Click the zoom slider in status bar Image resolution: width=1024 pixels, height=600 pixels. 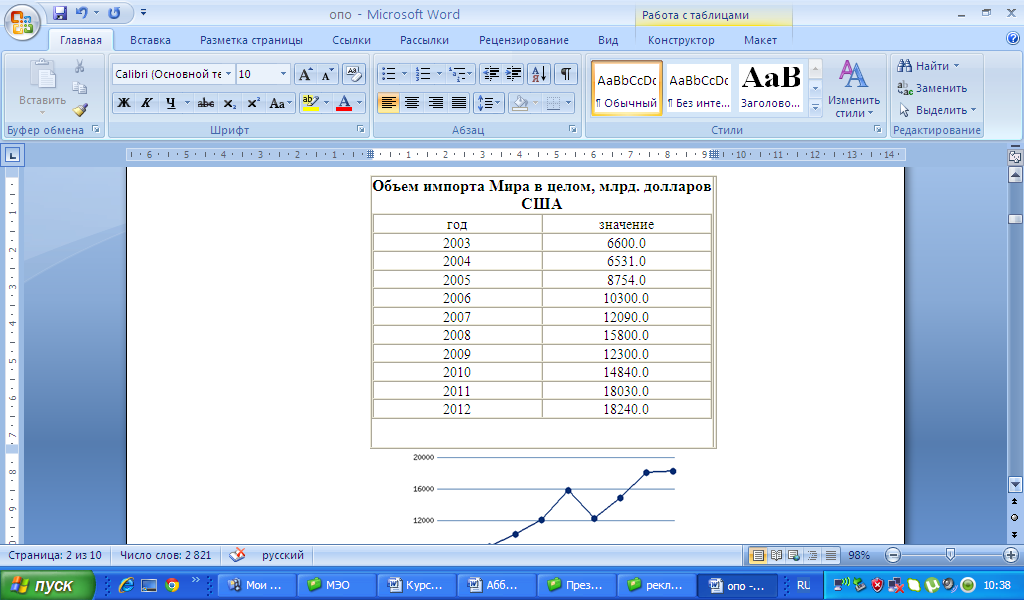(950, 555)
